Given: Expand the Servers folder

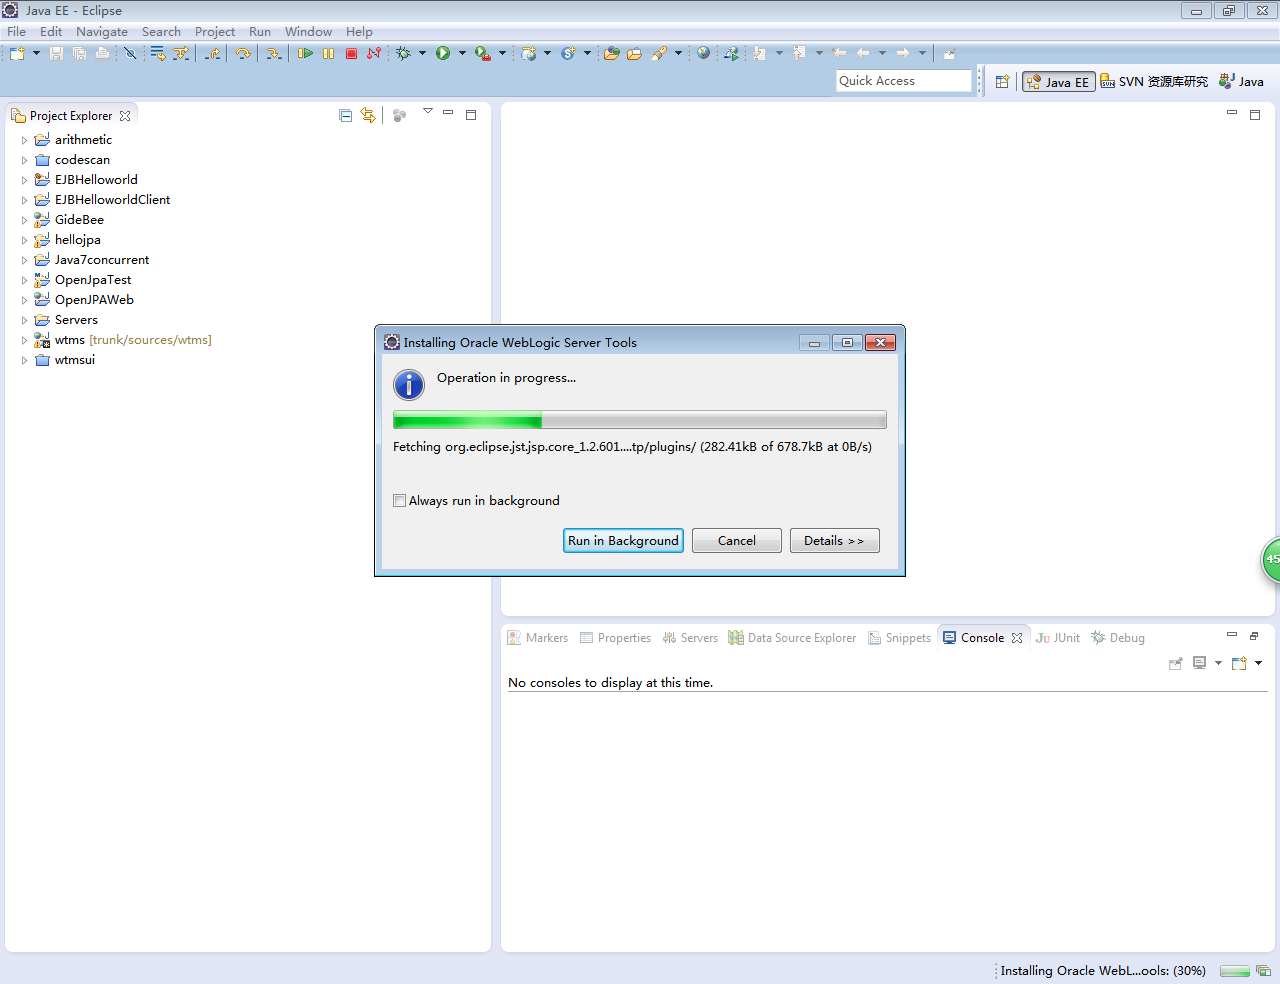Looking at the screenshot, I should (x=24, y=320).
